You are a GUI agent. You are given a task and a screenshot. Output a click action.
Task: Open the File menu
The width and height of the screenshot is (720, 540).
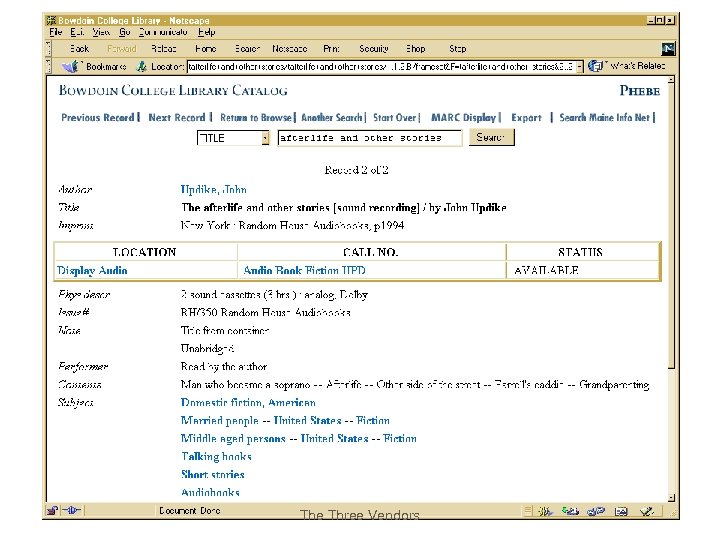56,32
